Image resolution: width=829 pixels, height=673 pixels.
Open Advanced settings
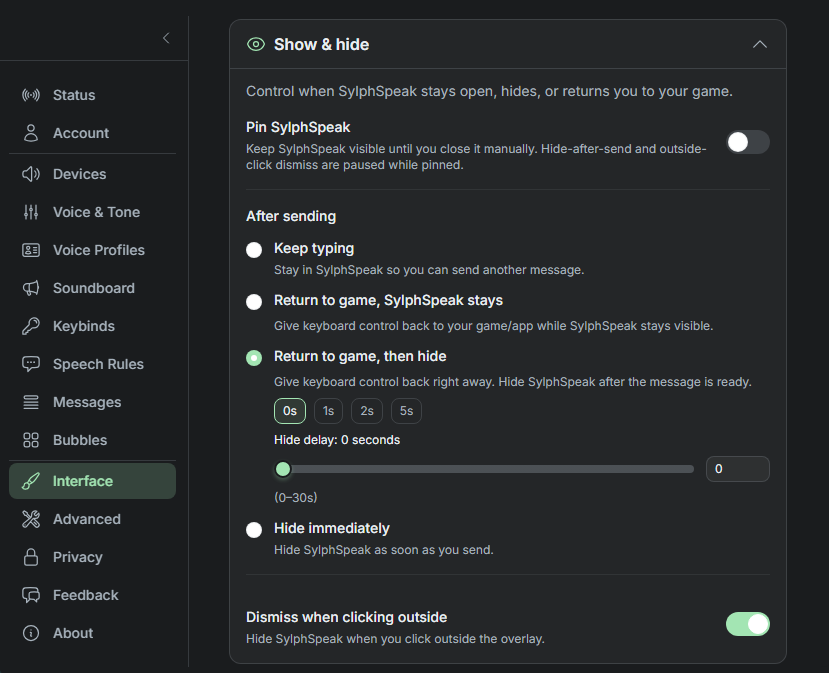coord(93,519)
